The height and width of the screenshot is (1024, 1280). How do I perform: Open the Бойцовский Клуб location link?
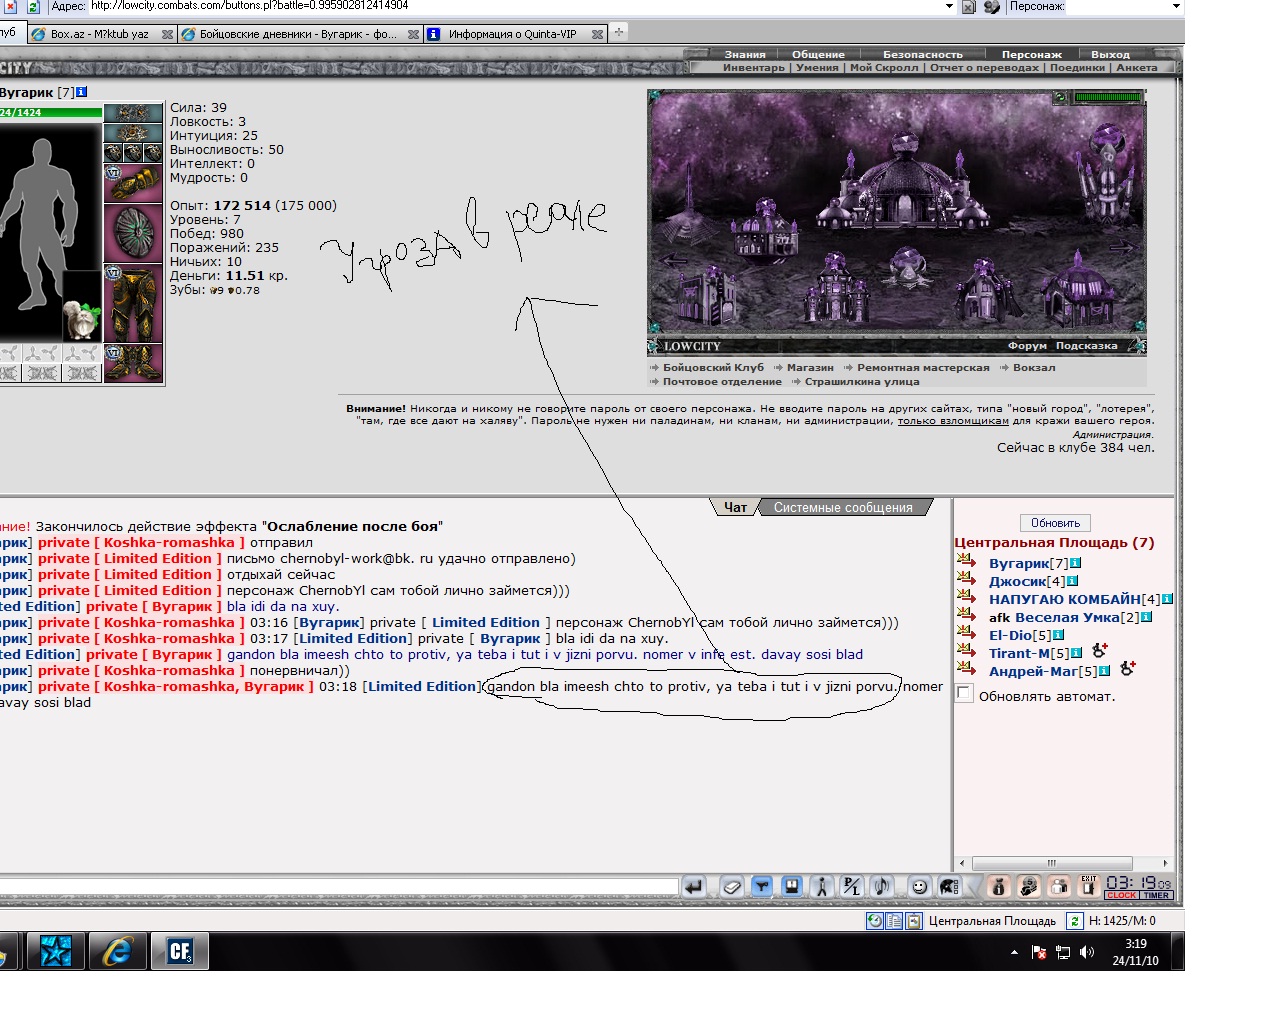[x=713, y=368]
